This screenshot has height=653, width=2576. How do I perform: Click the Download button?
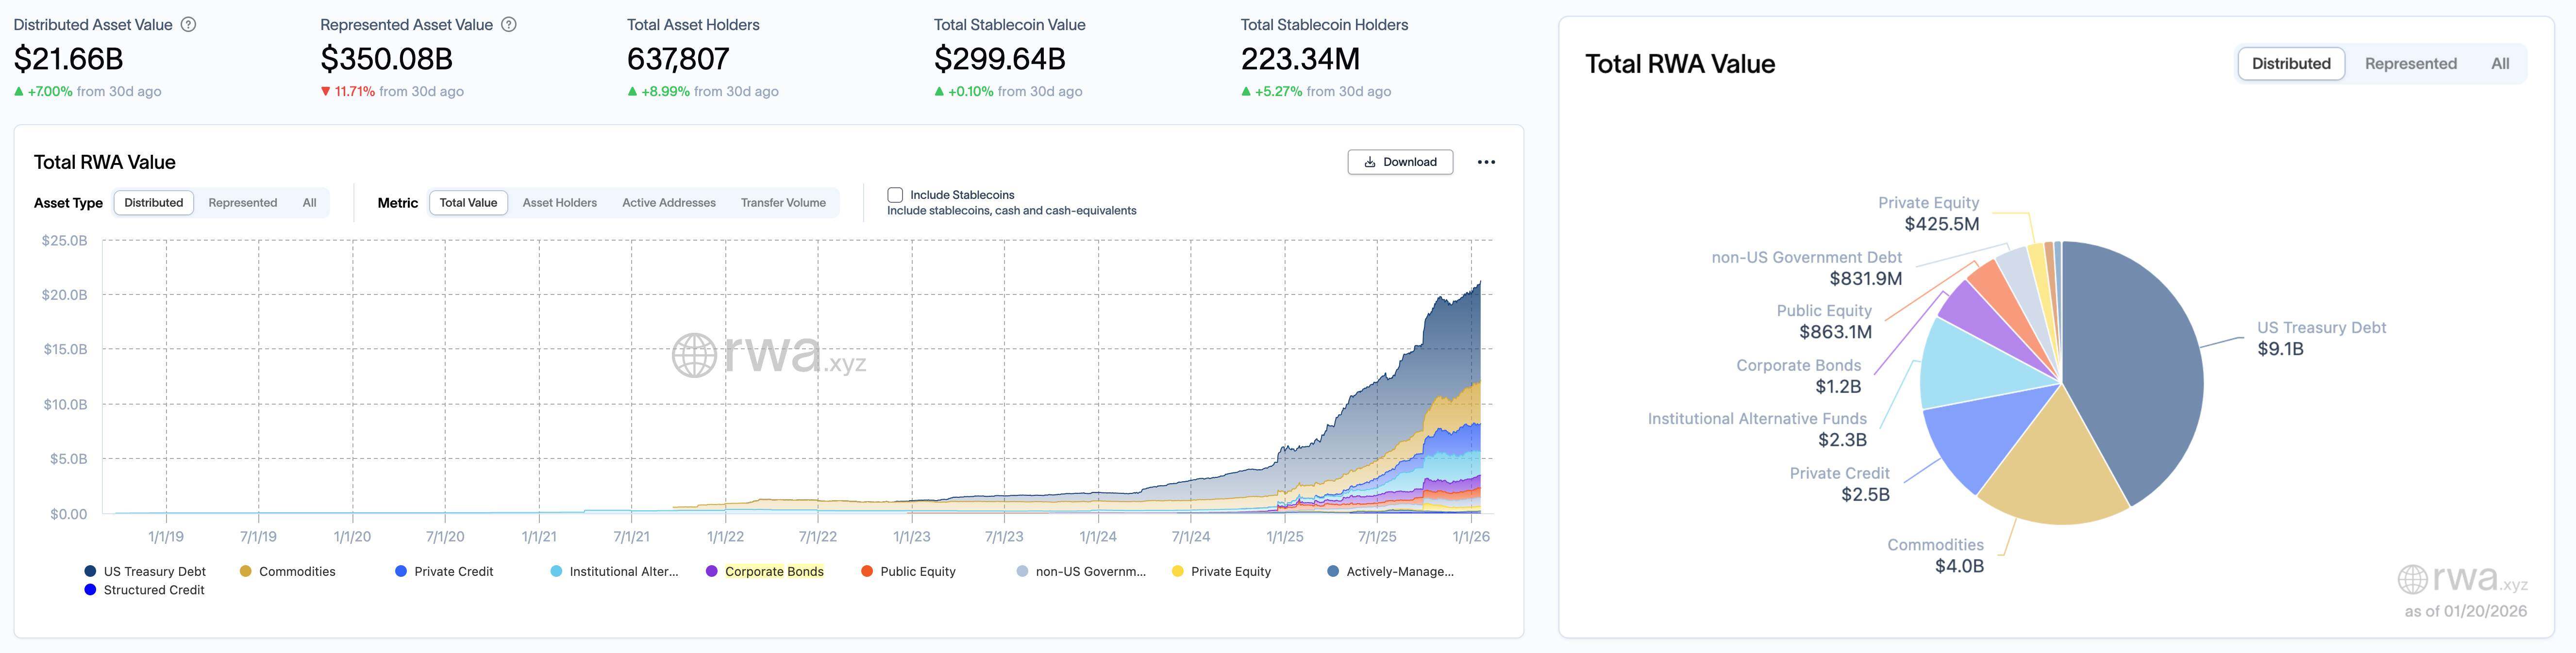1400,161
